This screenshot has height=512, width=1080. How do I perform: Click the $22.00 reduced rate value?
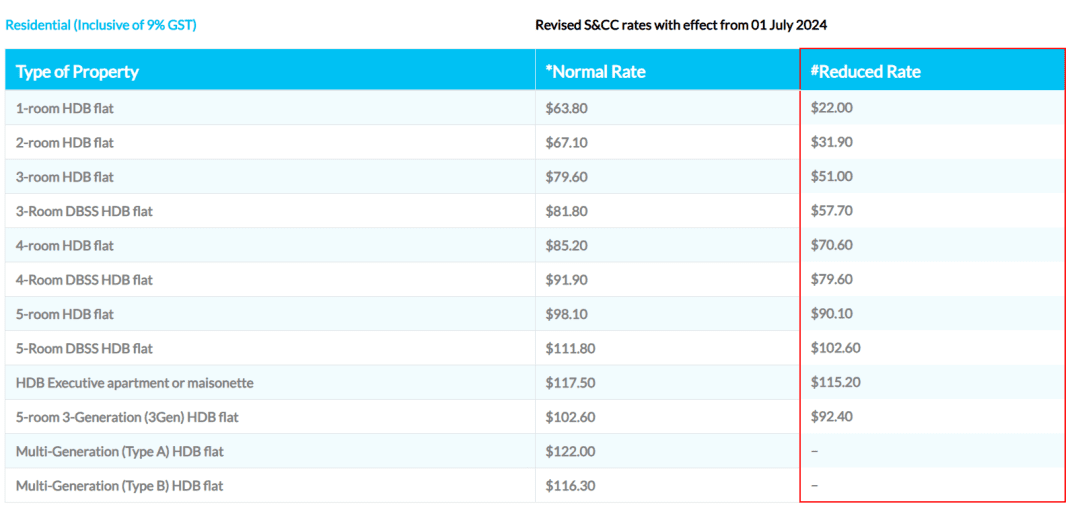(832, 108)
